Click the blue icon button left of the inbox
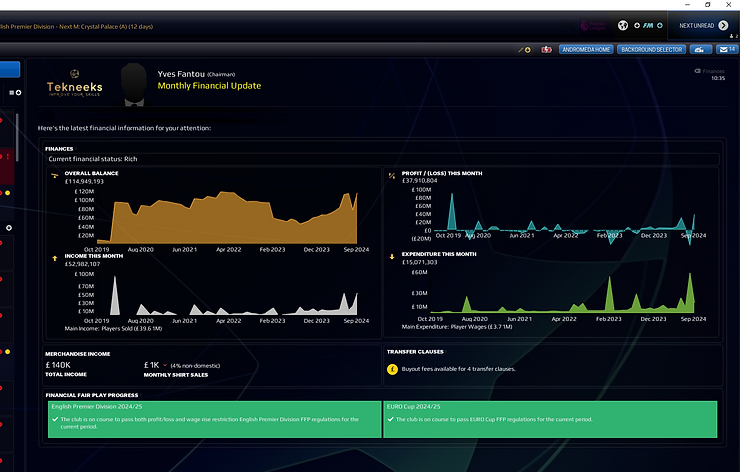The width and height of the screenshot is (740, 472). click(x=700, y=50)
